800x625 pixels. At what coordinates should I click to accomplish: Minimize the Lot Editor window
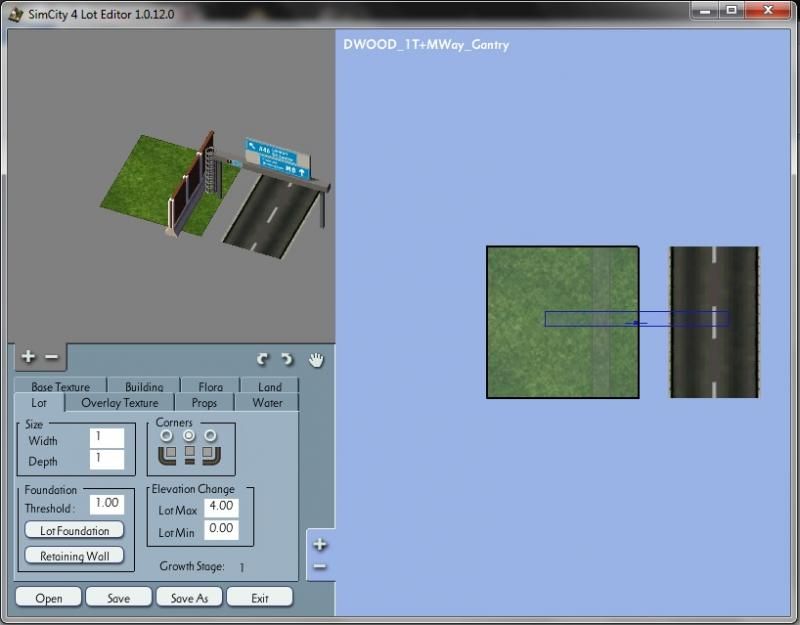[x=705, y=10]
